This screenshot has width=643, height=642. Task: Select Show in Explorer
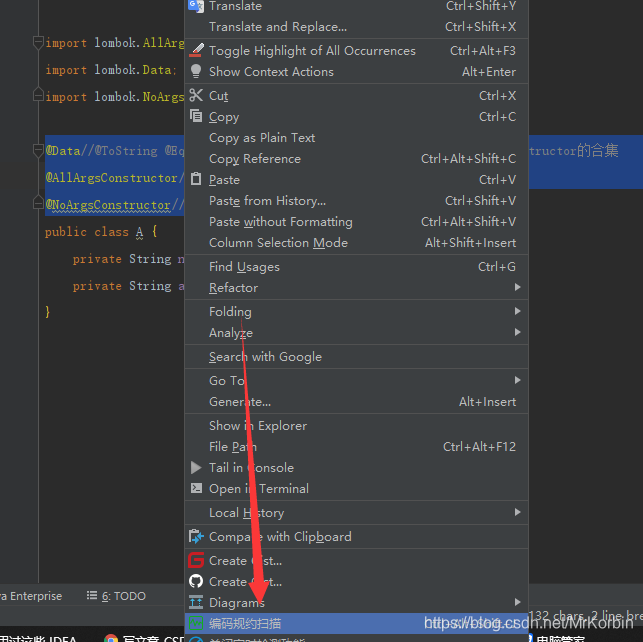(356, 426)
